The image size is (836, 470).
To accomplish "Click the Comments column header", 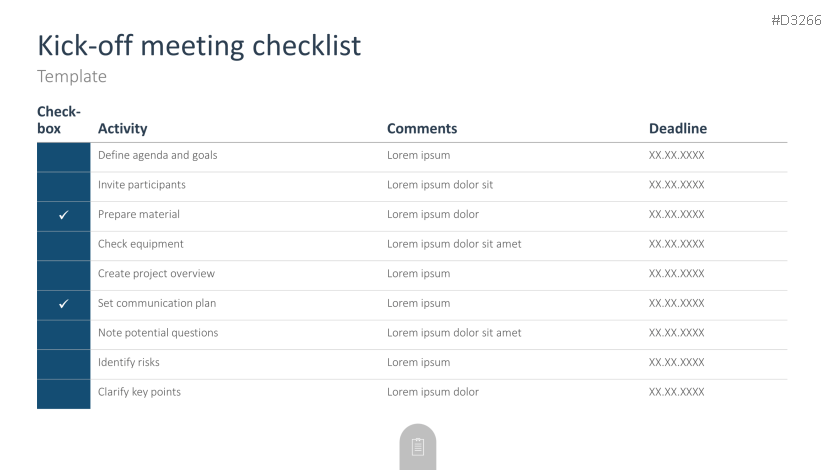I will (422, 128).
